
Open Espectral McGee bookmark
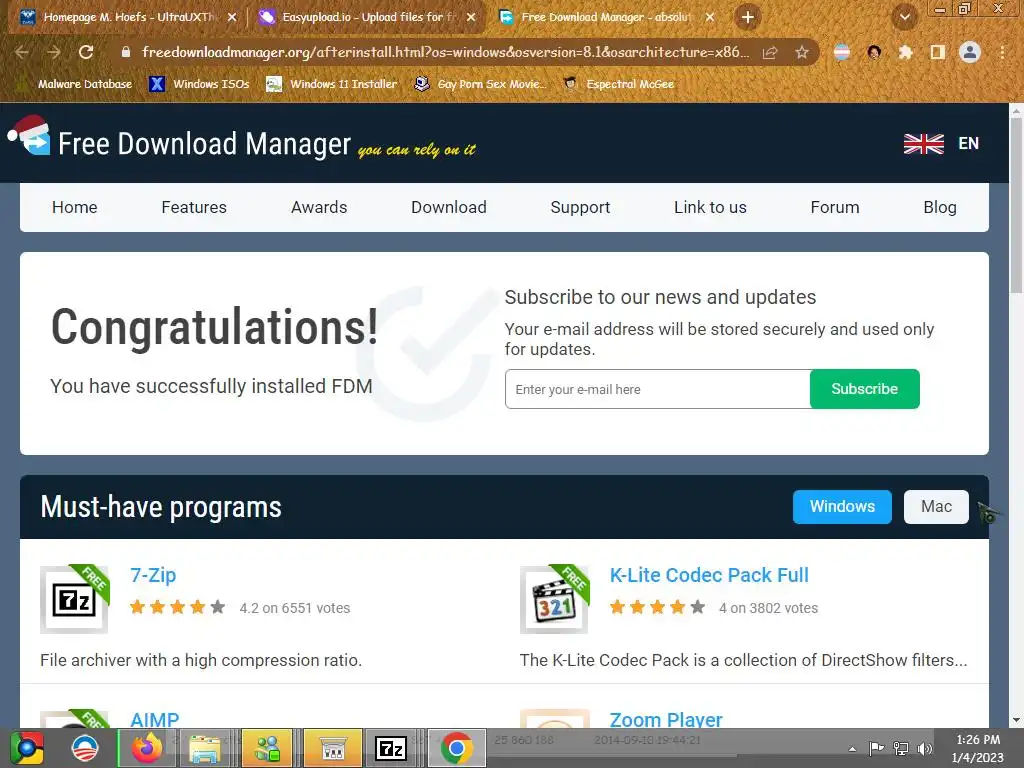(619, 84)
